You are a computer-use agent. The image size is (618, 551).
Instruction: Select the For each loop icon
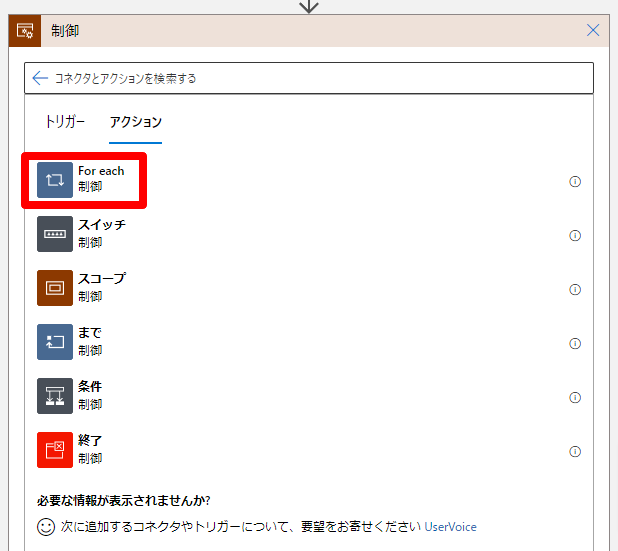(55, 180)
